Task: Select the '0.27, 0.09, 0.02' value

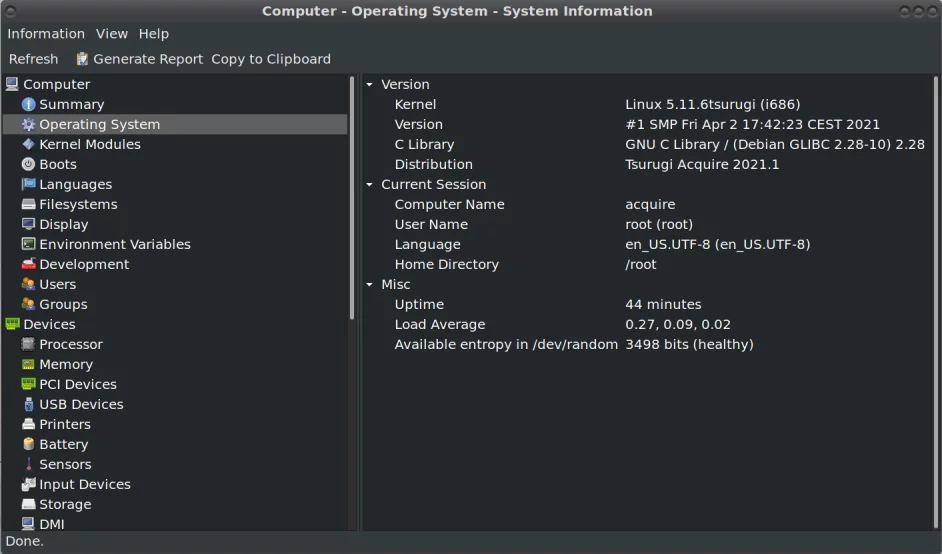Action: pos(678,324)
